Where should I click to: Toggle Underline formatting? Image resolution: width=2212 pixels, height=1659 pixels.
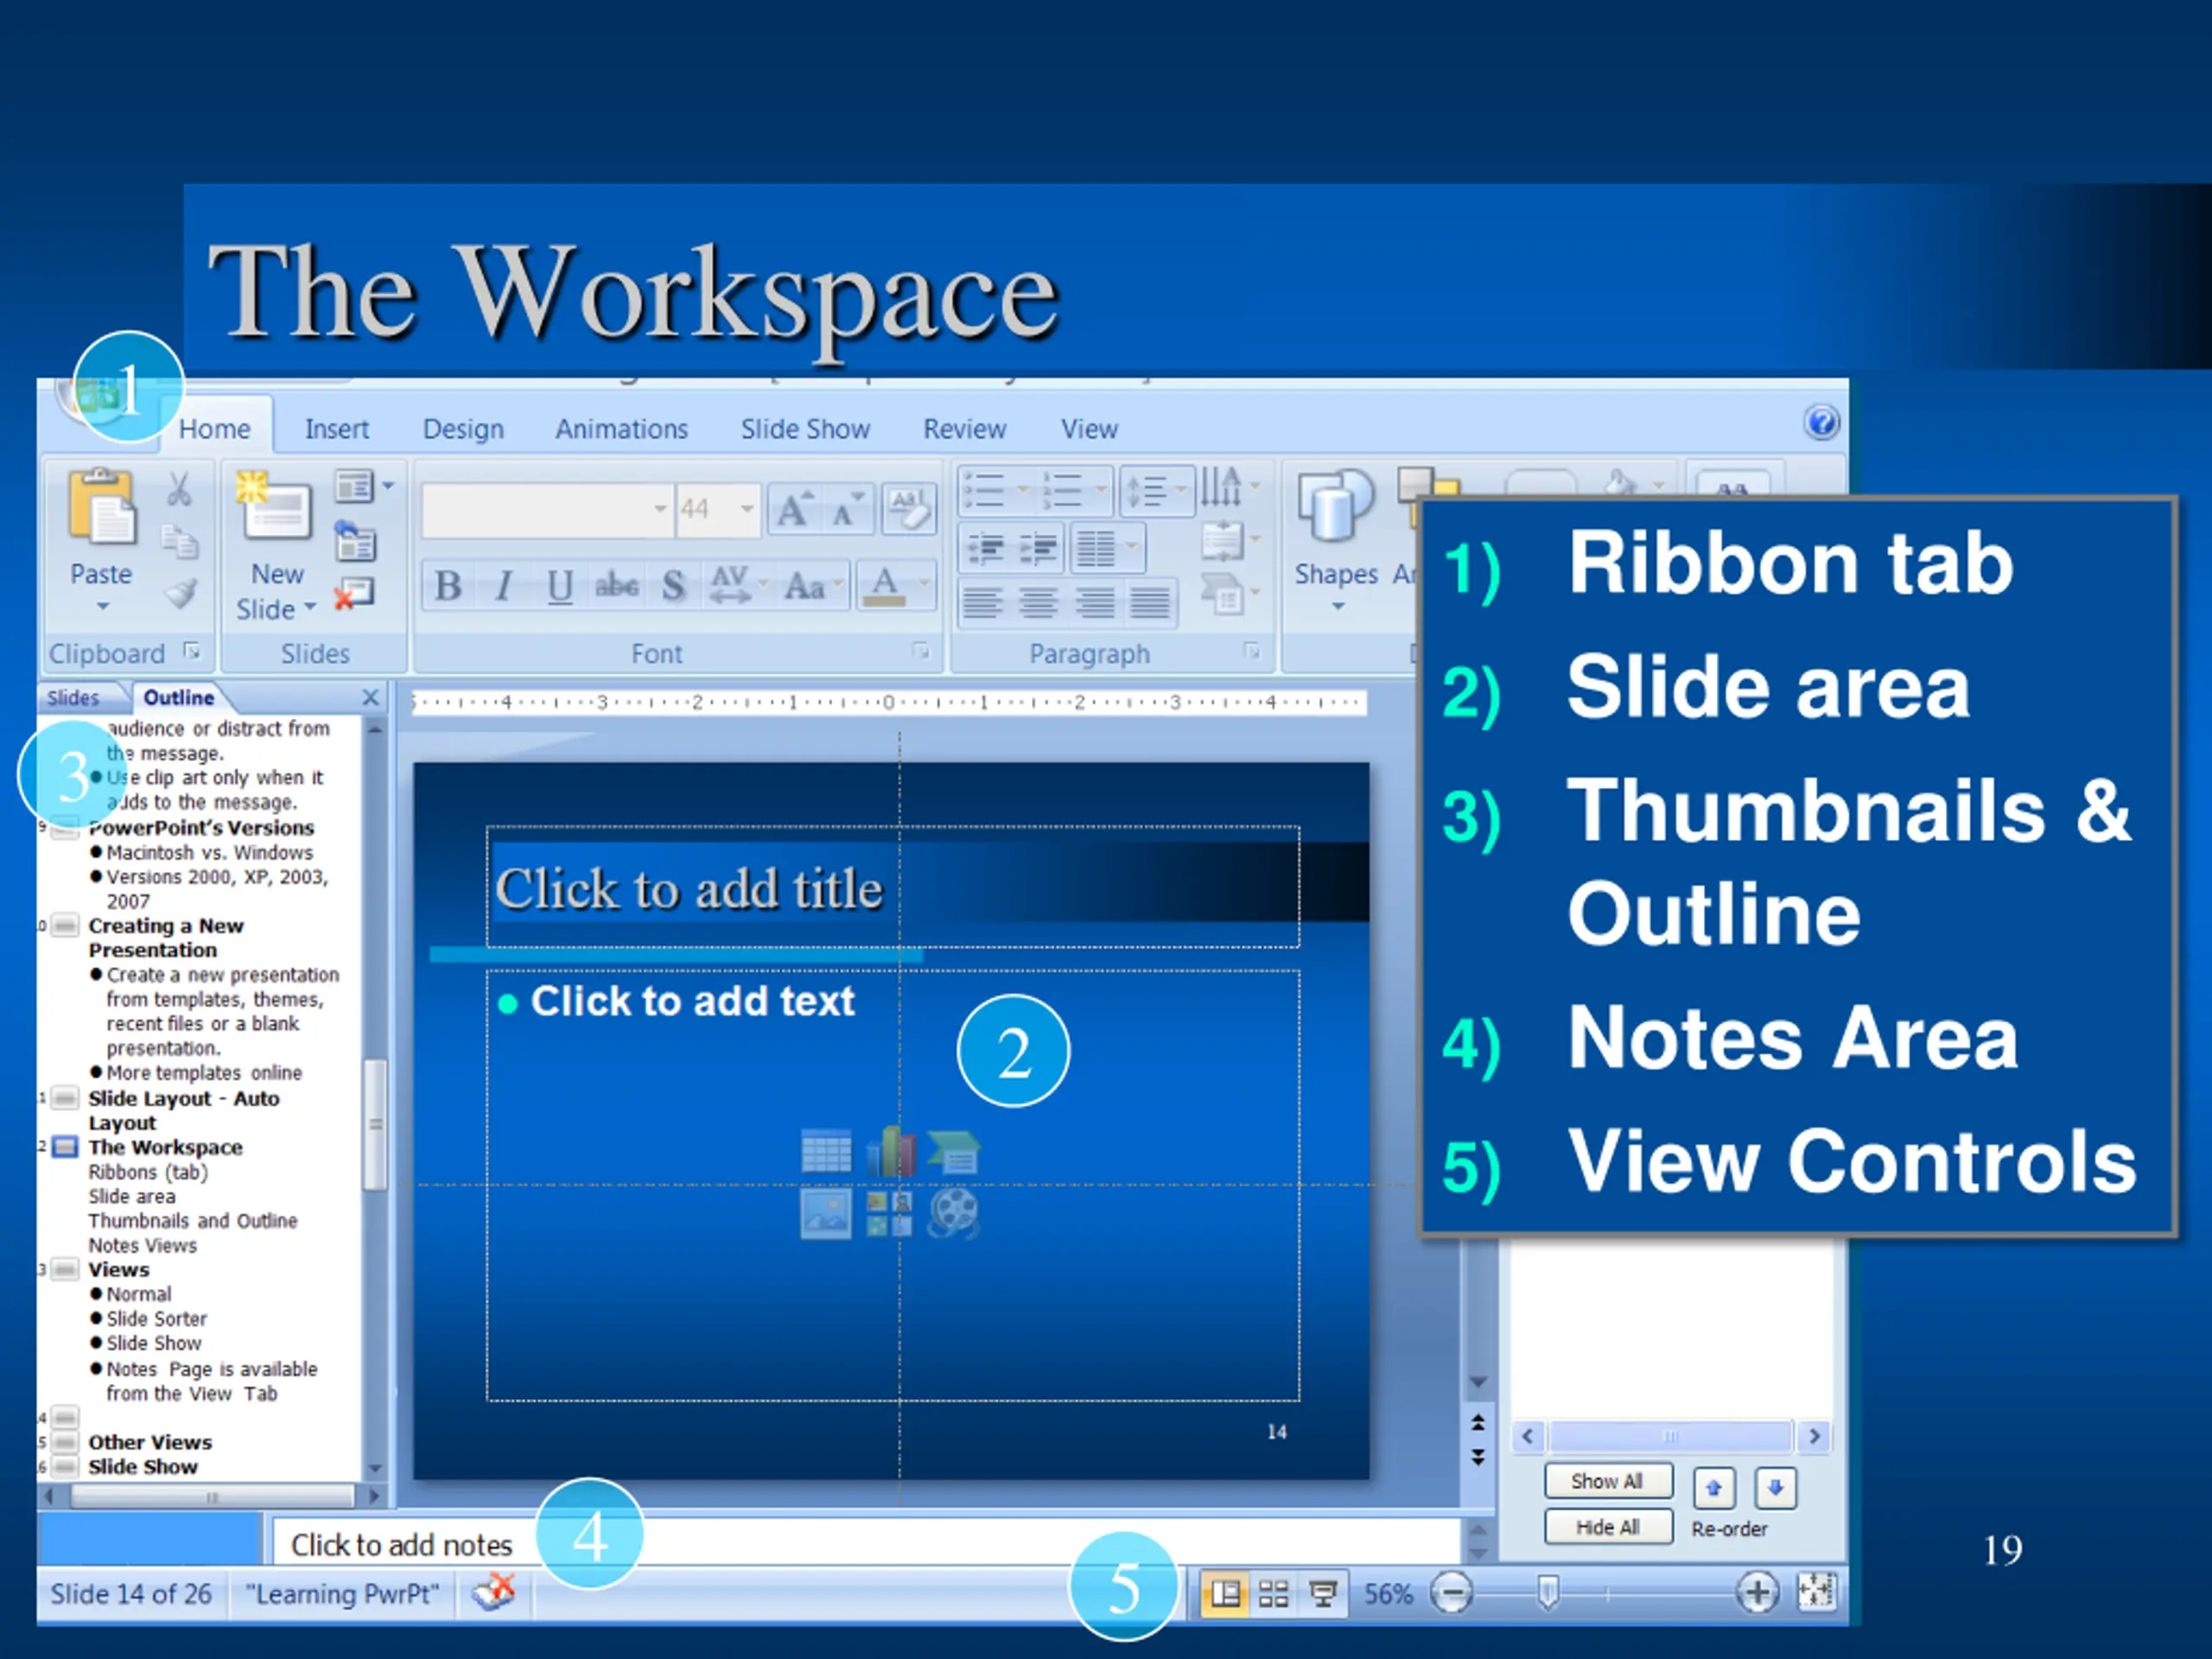[560, 586]
